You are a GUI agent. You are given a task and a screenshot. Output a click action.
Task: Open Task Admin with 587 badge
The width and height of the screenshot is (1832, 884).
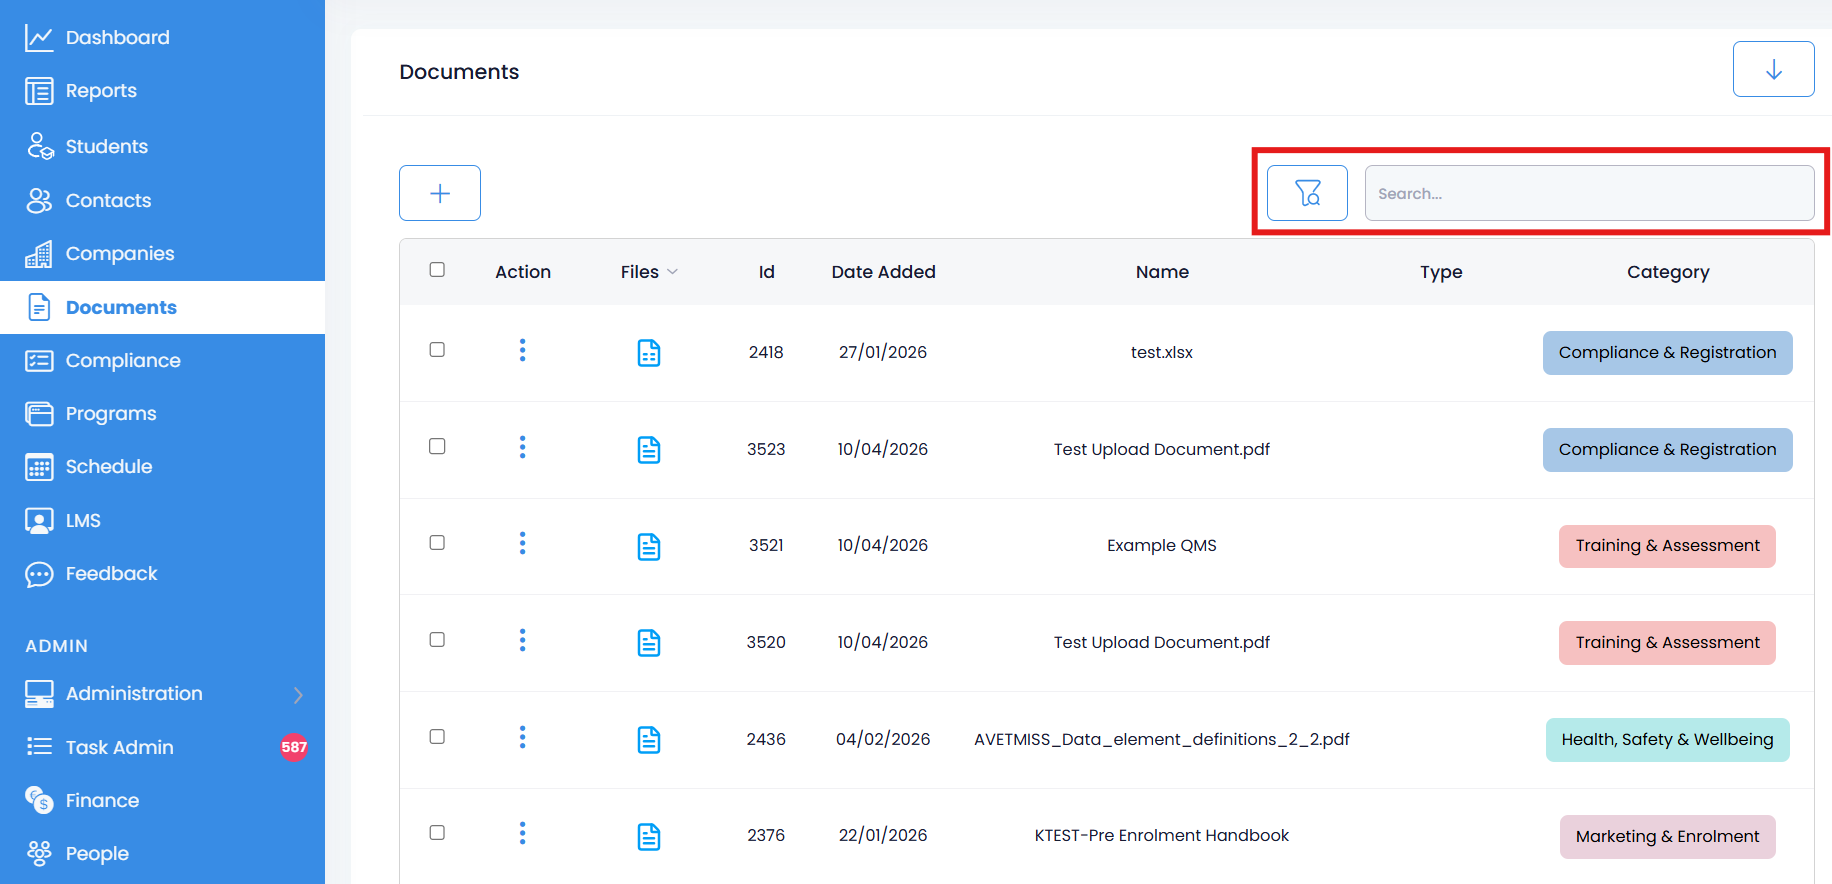[120, 747]
